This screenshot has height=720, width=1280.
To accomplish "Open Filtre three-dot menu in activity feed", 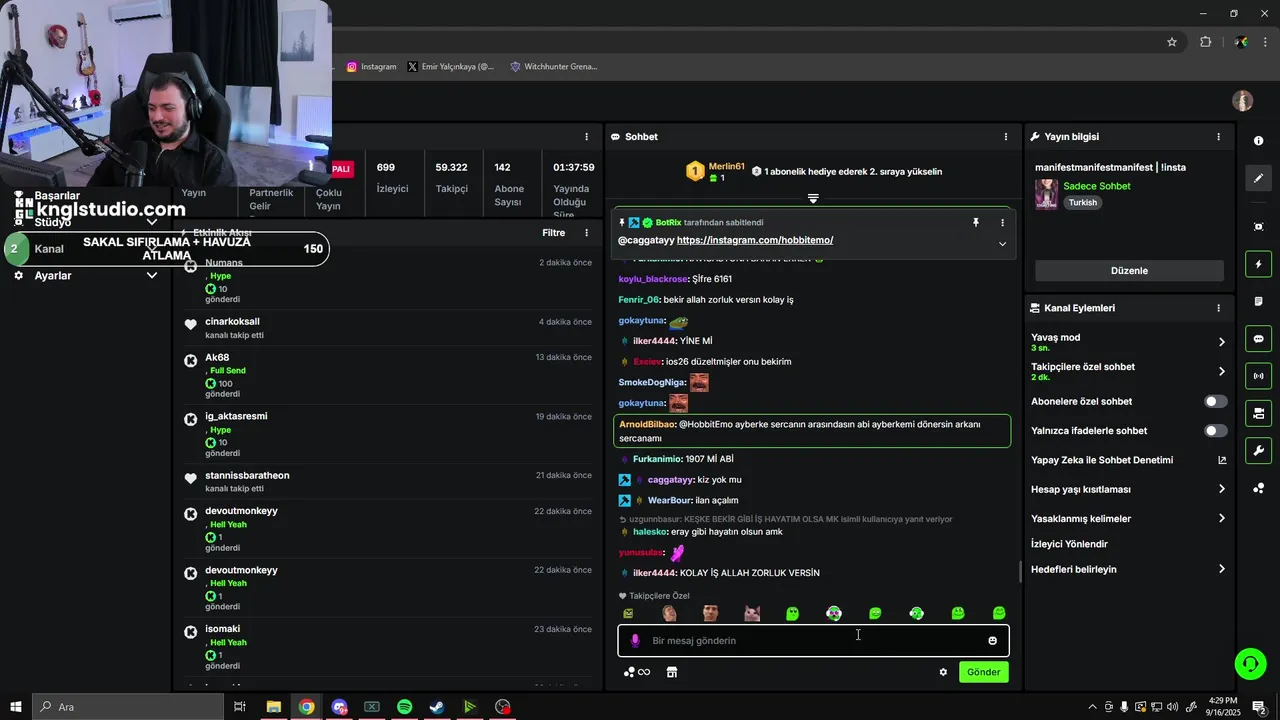I will tap(586, 233).
